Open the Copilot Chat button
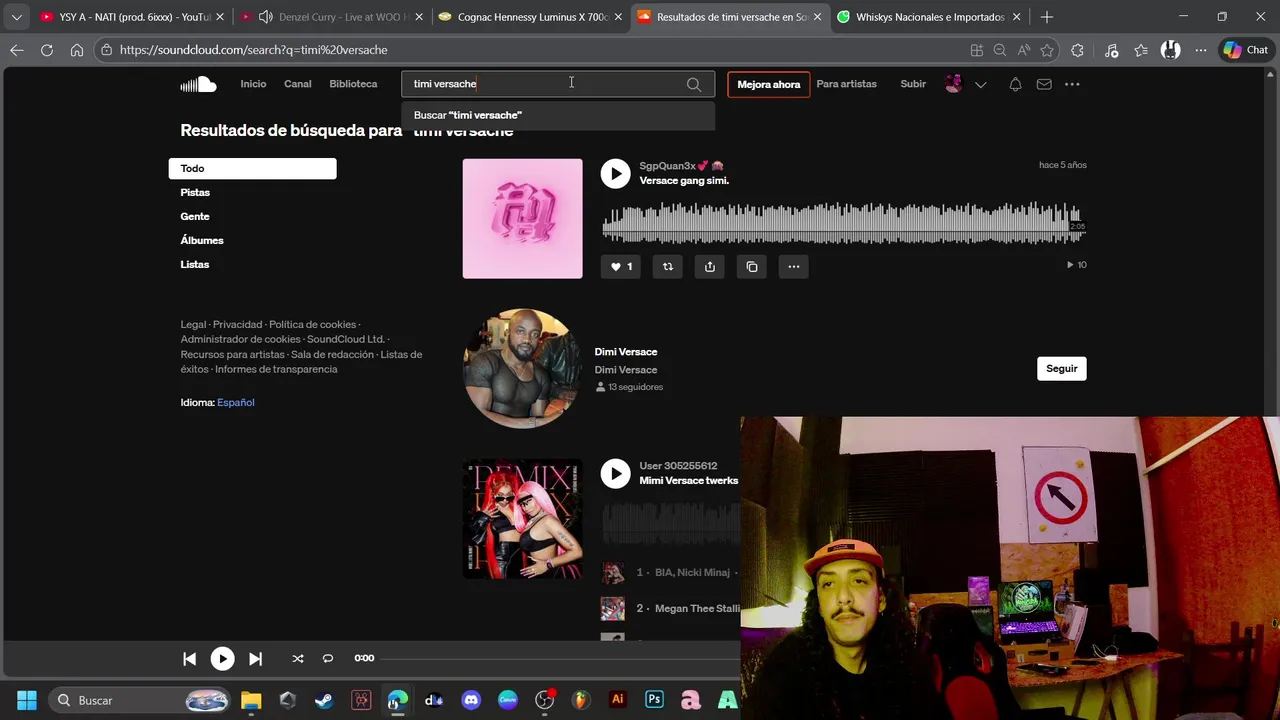 coord(1246,50)
